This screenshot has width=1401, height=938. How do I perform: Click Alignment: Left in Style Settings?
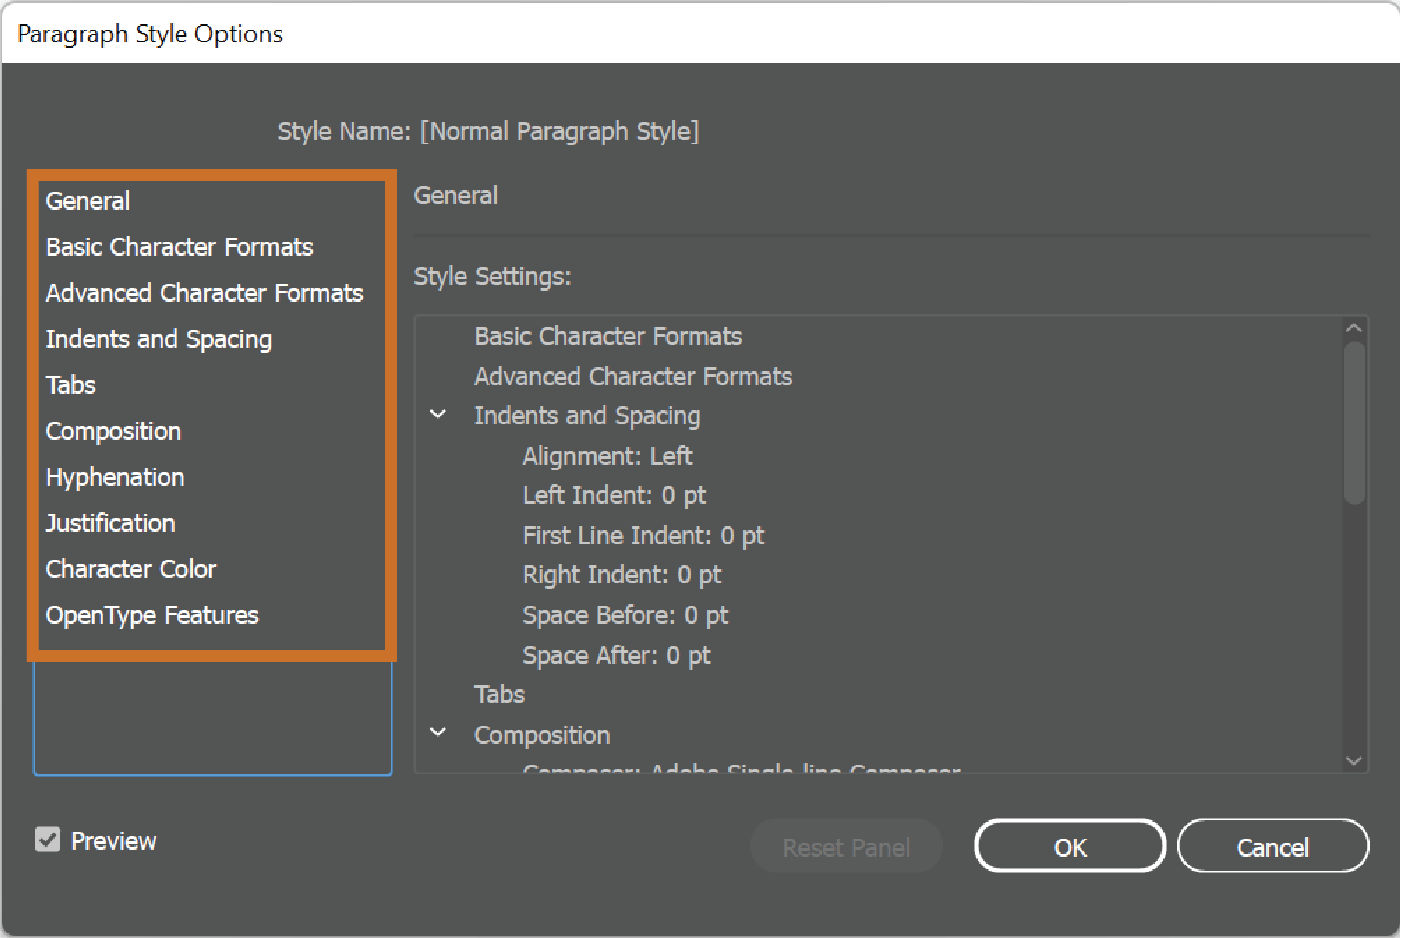pos(607,456)
